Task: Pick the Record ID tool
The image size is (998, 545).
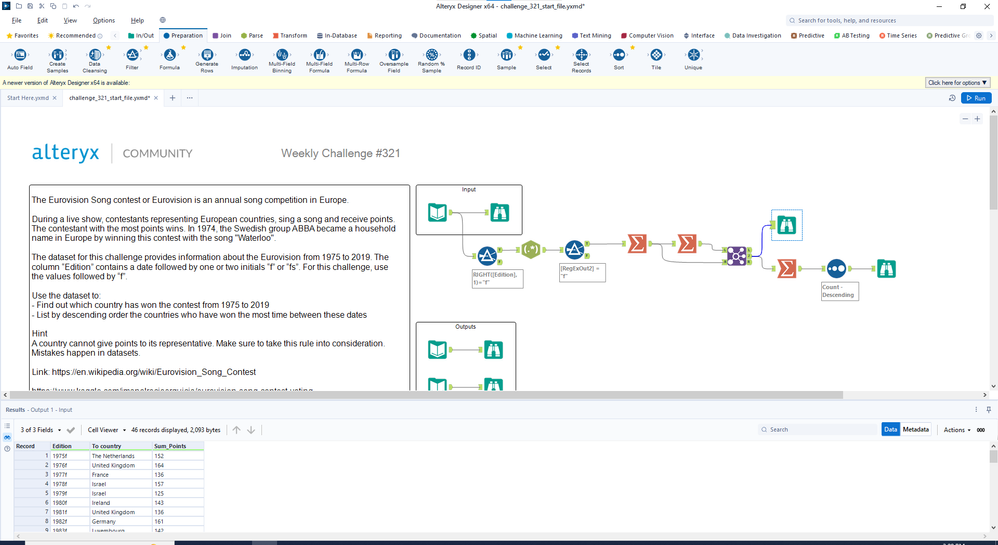Action: 469,59
